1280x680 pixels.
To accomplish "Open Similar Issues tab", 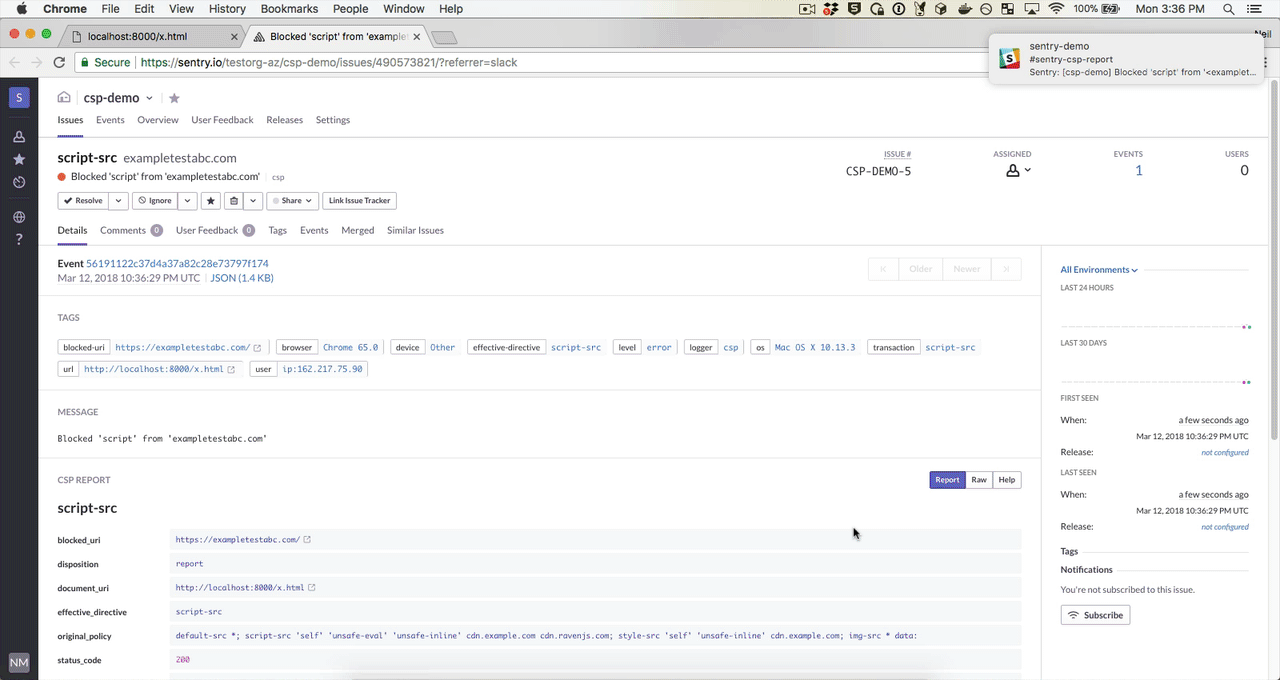I will coord(415,230).
